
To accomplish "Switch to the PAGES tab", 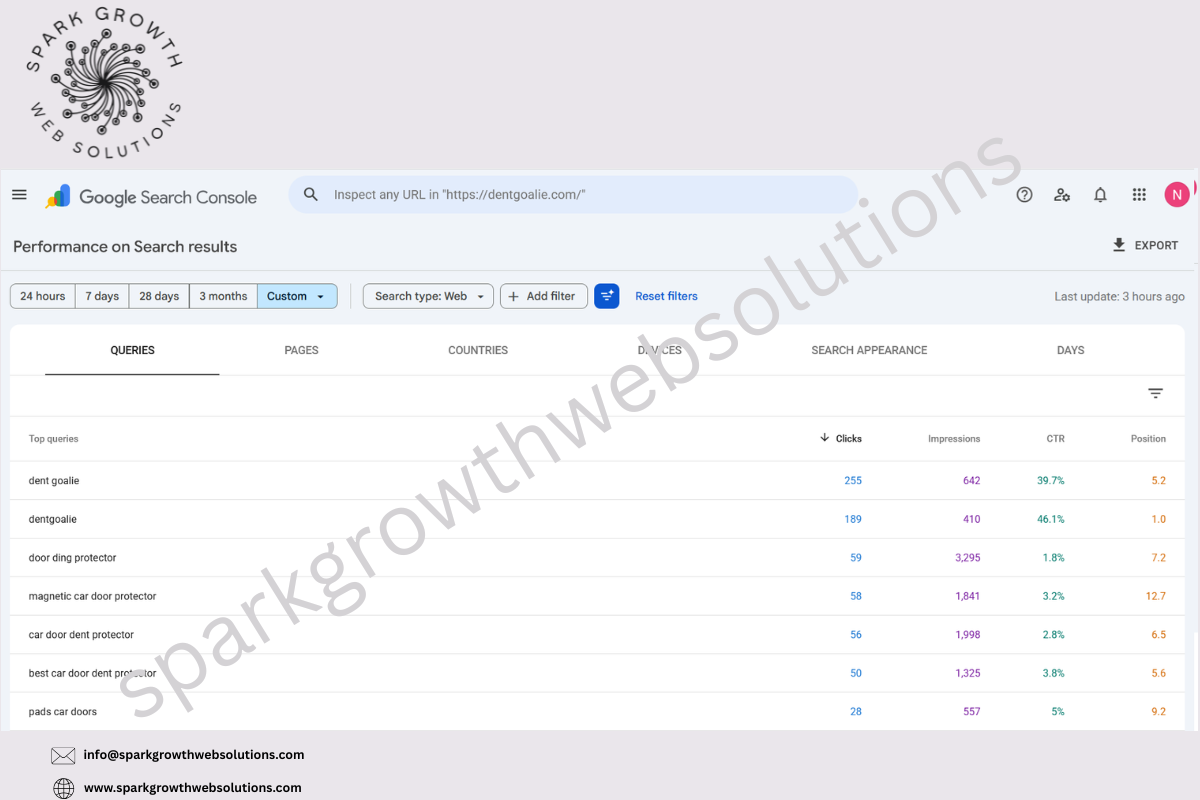I will click(x=301, y=350).
